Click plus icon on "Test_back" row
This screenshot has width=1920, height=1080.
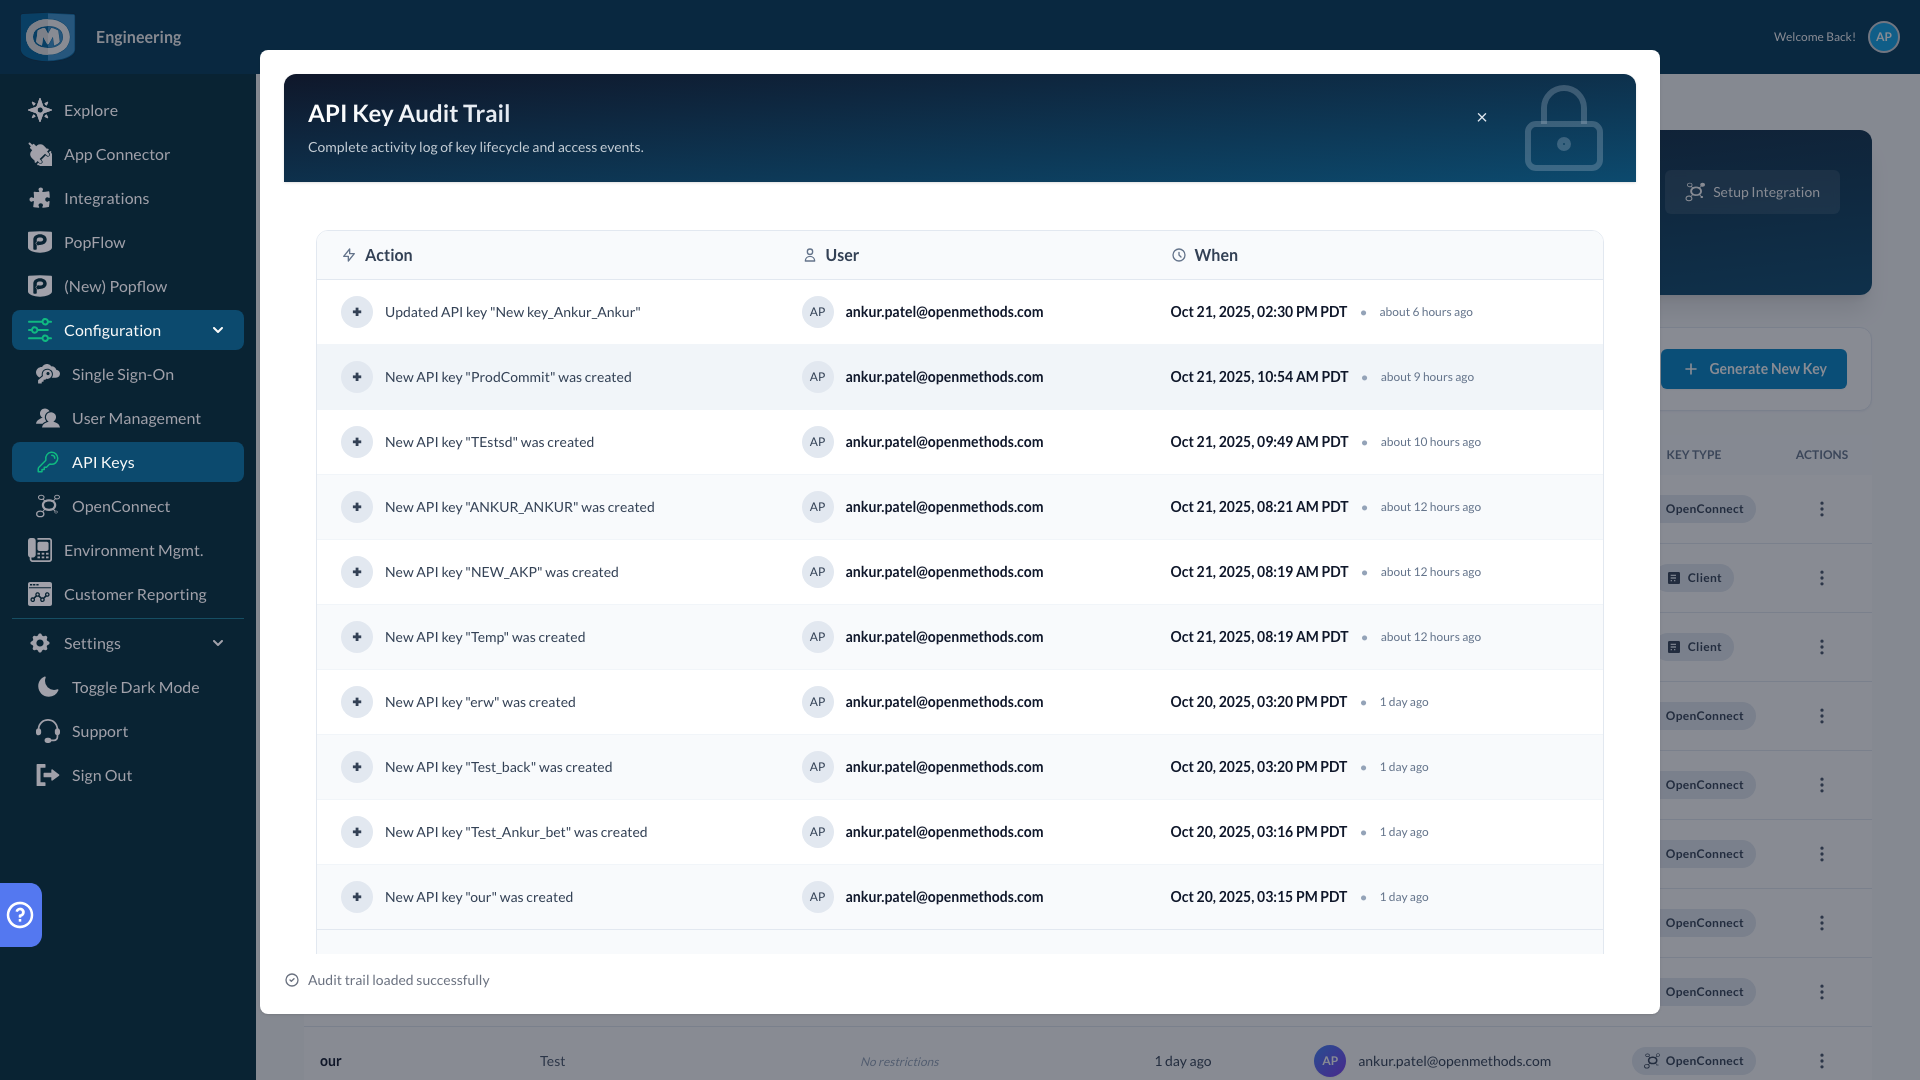click(357, 767)
